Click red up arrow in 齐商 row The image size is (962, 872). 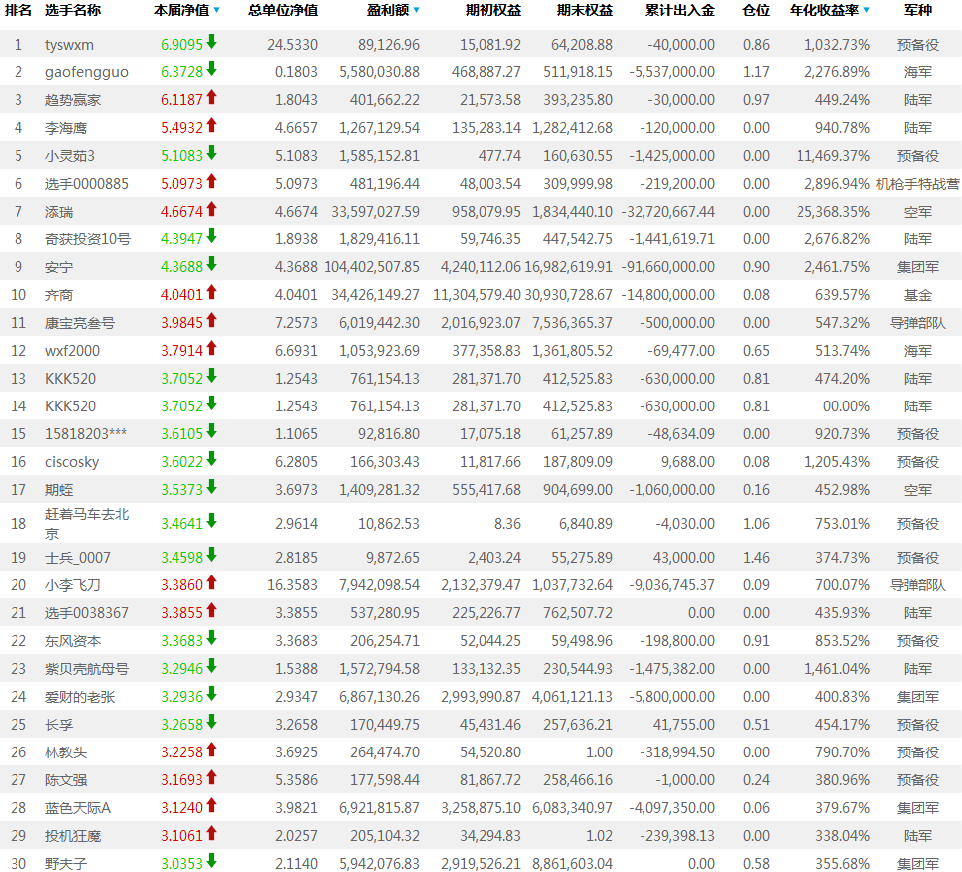(x=212, y=292)
